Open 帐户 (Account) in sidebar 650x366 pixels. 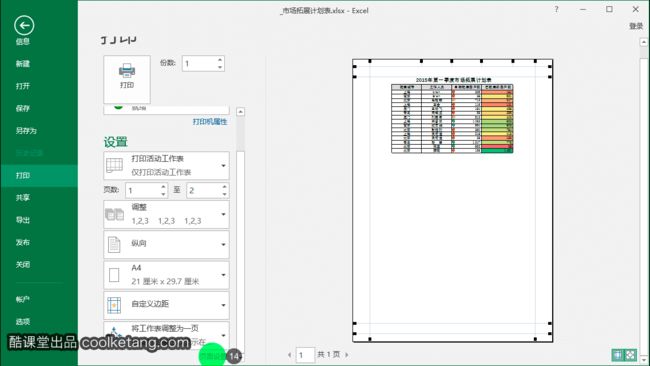click(x=22, y=299)
